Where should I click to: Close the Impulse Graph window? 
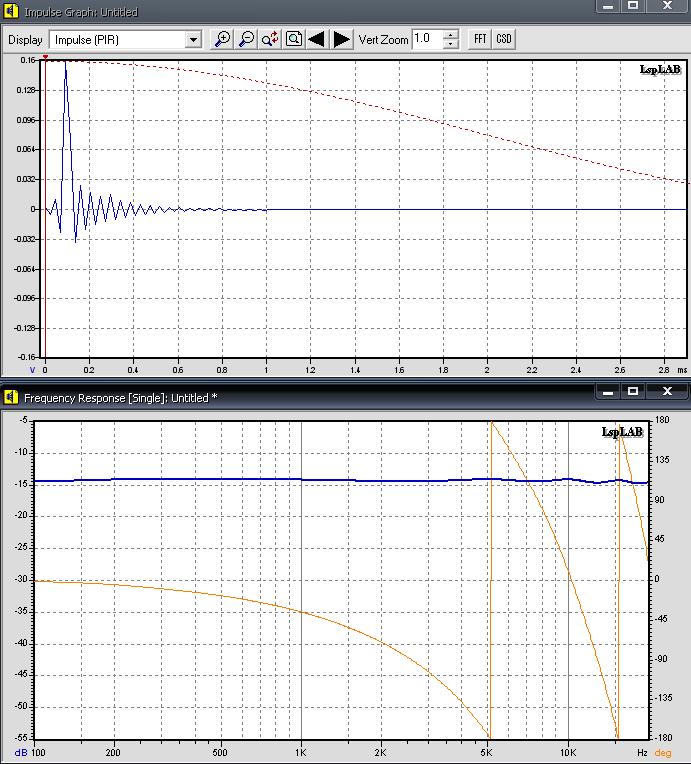[667, 6]
